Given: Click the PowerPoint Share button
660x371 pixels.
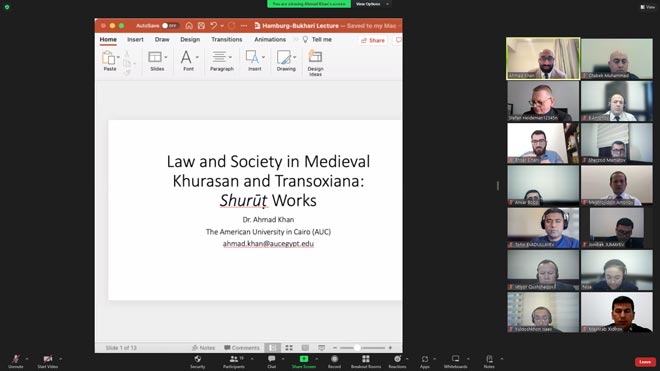Looking at the screenshot, I should [x=373, y=40].
